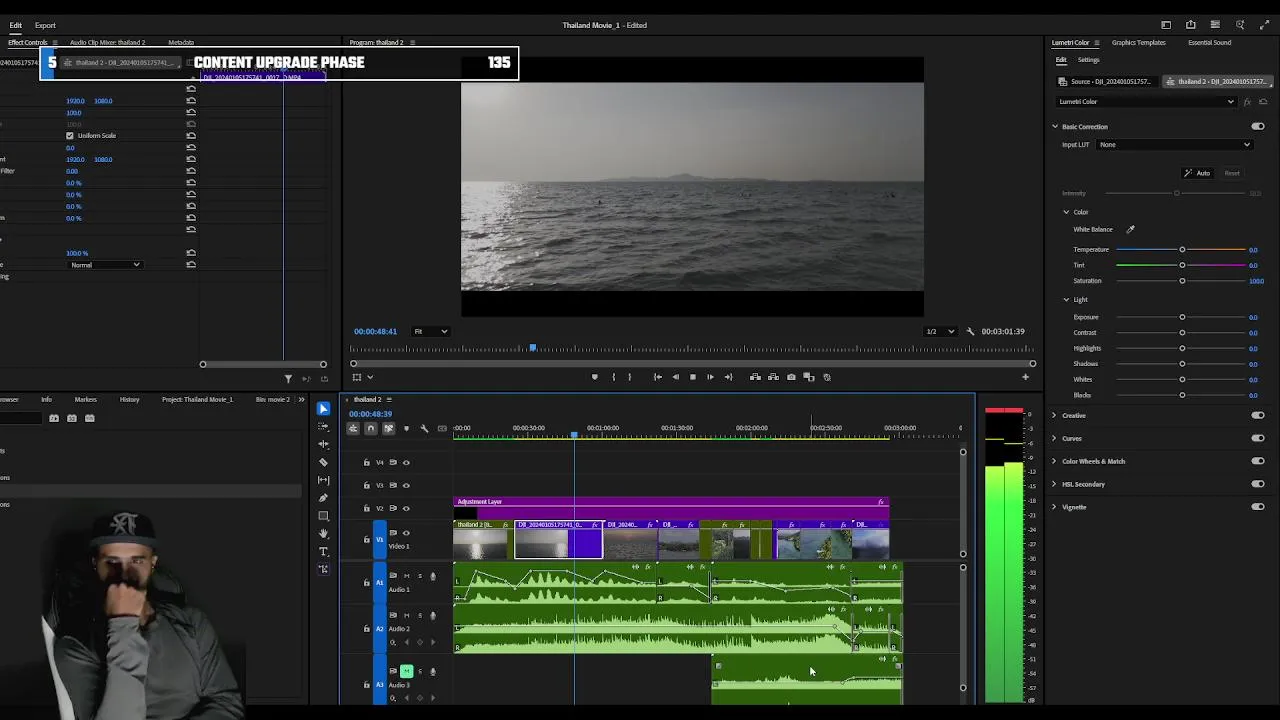Open Lumetri Settings sub-tab
1280x720 pixels.
[x=1088, y=60]
